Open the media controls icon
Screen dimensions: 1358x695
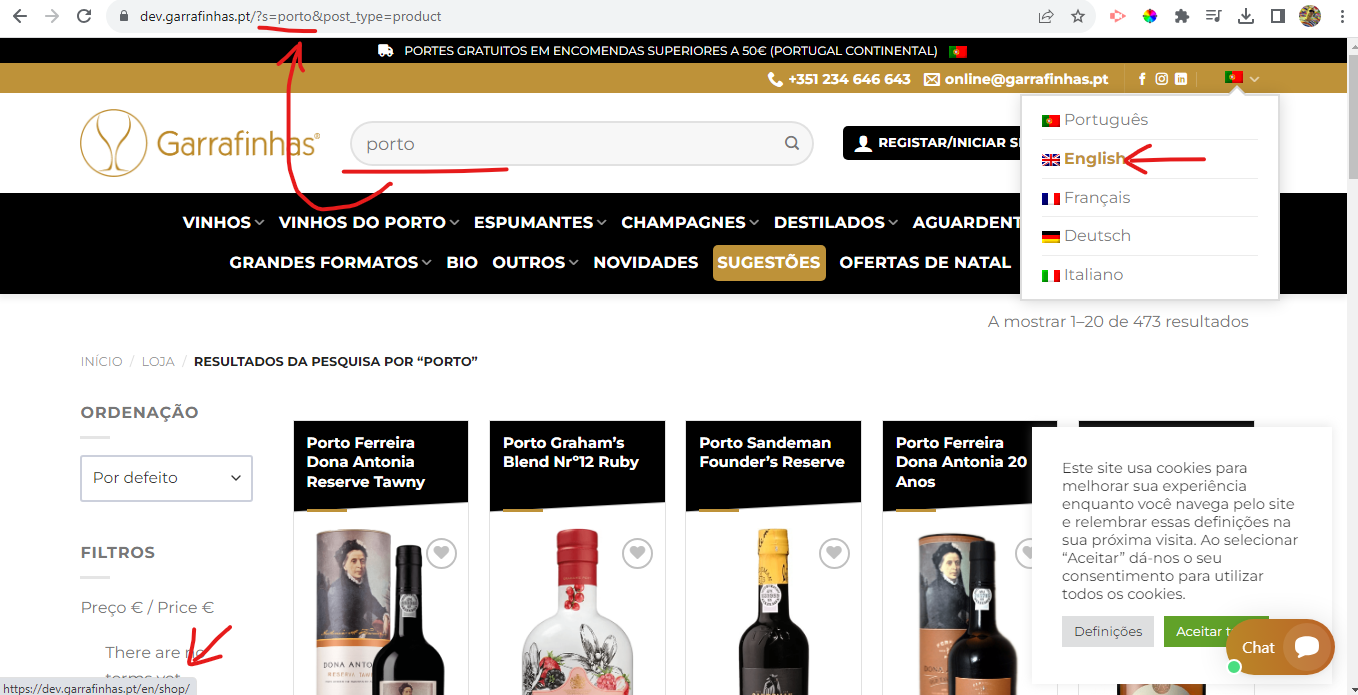click(1214, 16)
